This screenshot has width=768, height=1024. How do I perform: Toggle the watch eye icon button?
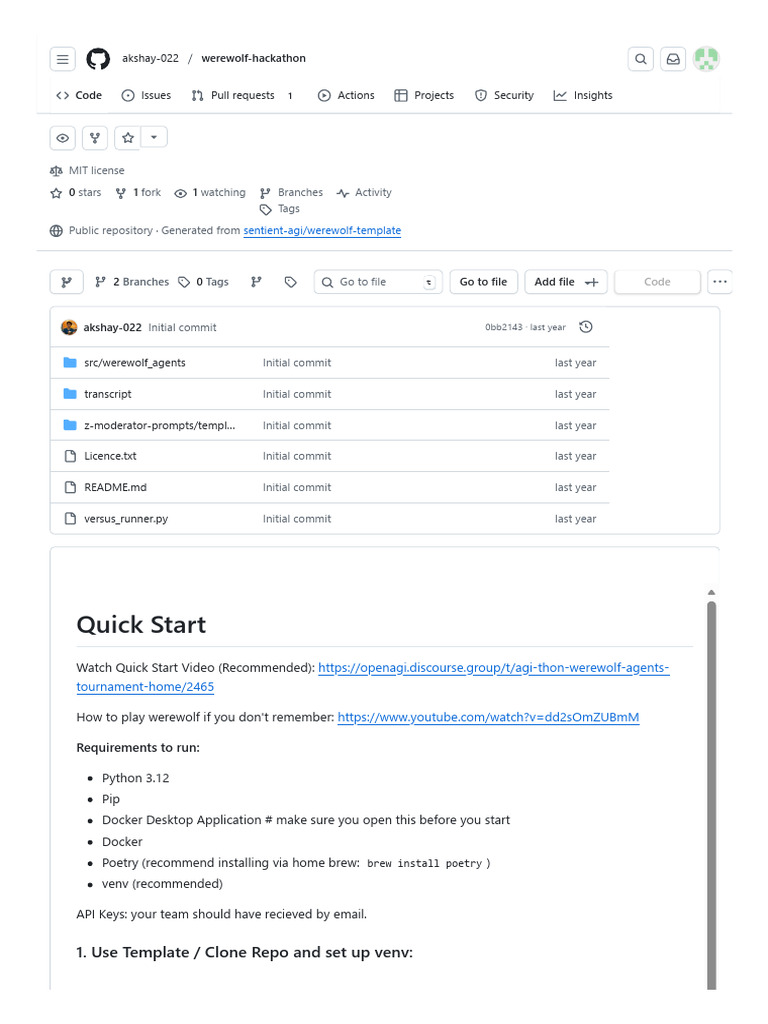(63, 138)
